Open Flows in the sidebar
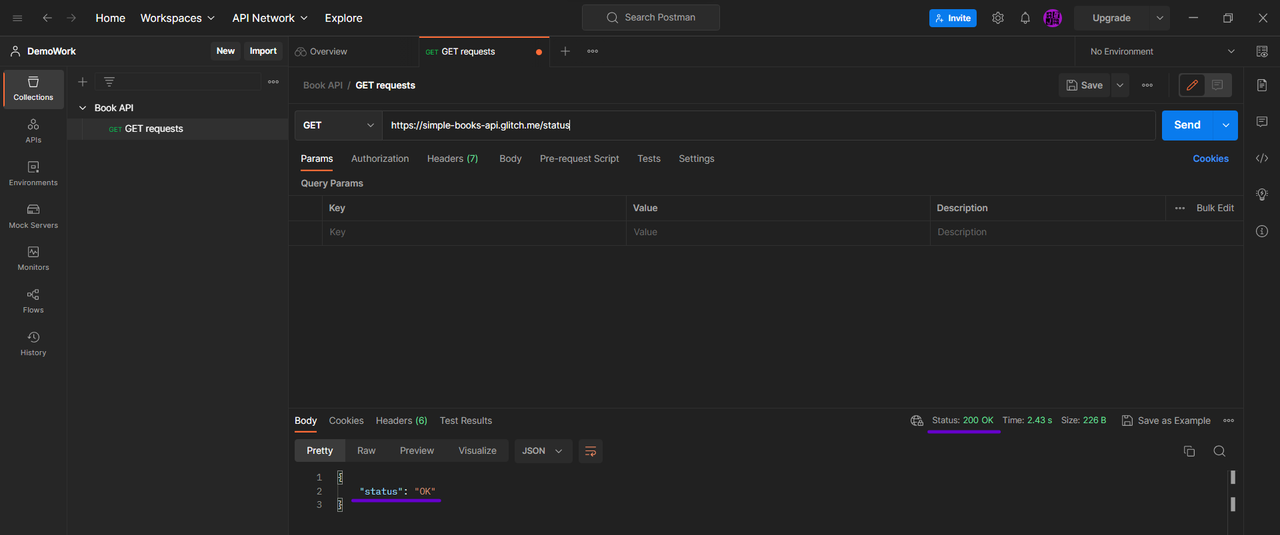Image resolution: width=1280 pixels, height=535 pixels. tap(33, 301)
